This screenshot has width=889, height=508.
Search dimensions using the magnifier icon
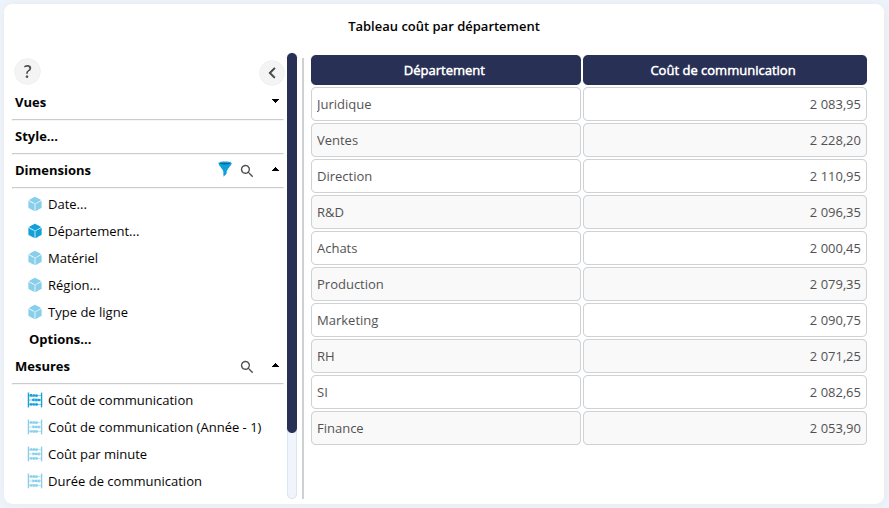point(247,171)
